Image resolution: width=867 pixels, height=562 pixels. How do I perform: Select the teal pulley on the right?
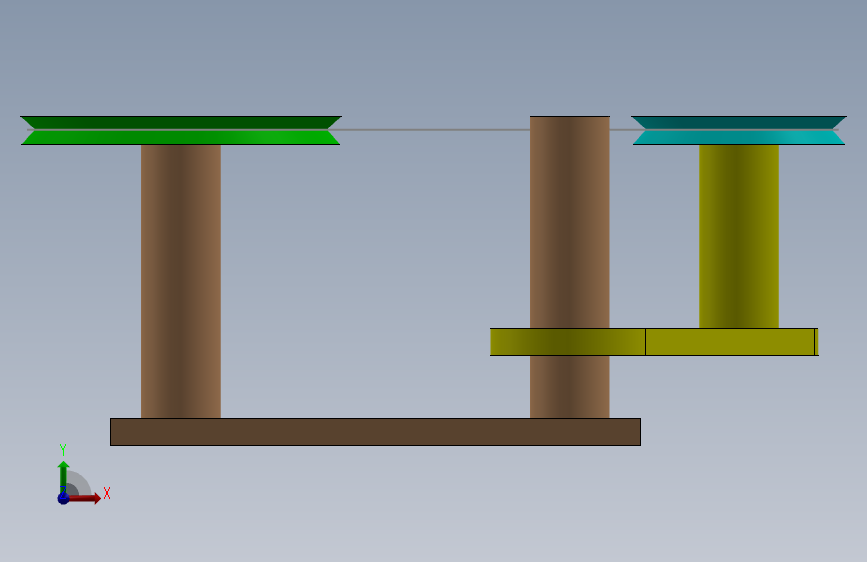click(x=739, y=131)
